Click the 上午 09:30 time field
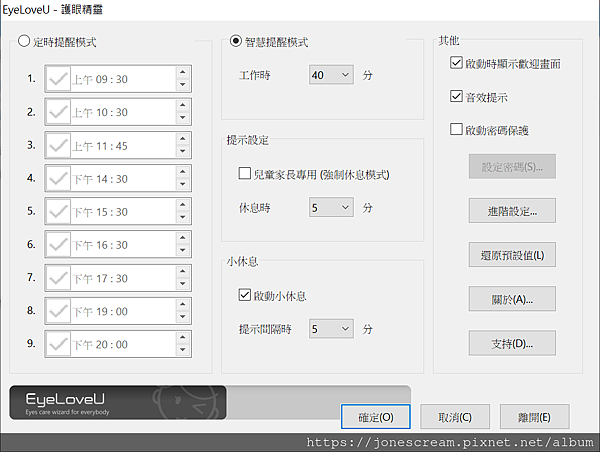The height and width of the screenshot is (452, 600). pos(118,79)
